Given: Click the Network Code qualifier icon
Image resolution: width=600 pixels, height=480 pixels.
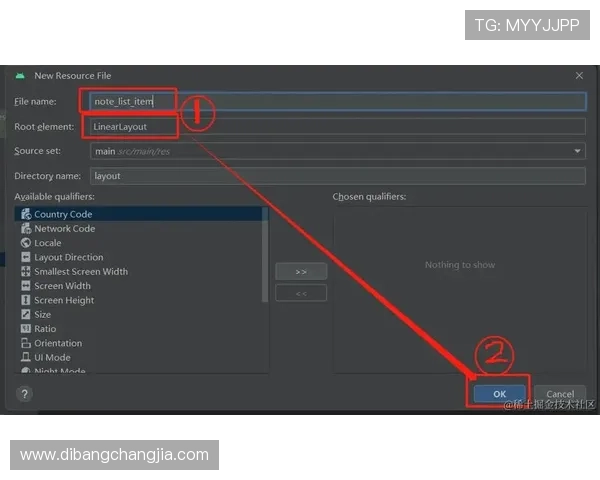Looking at the screenshot, I should (x=25, y=228).
